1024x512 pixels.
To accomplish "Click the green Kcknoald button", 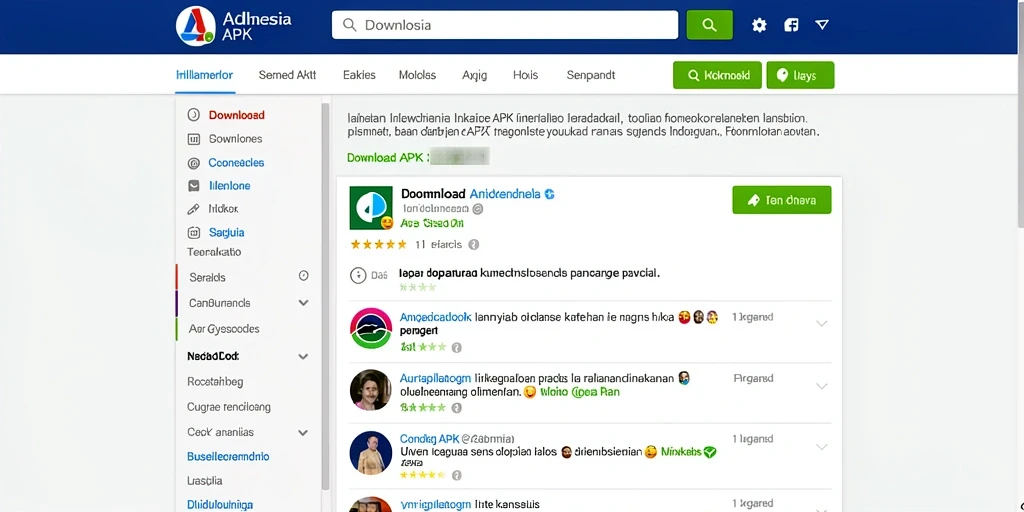I will pyautogui.click(x=717, y=75).
